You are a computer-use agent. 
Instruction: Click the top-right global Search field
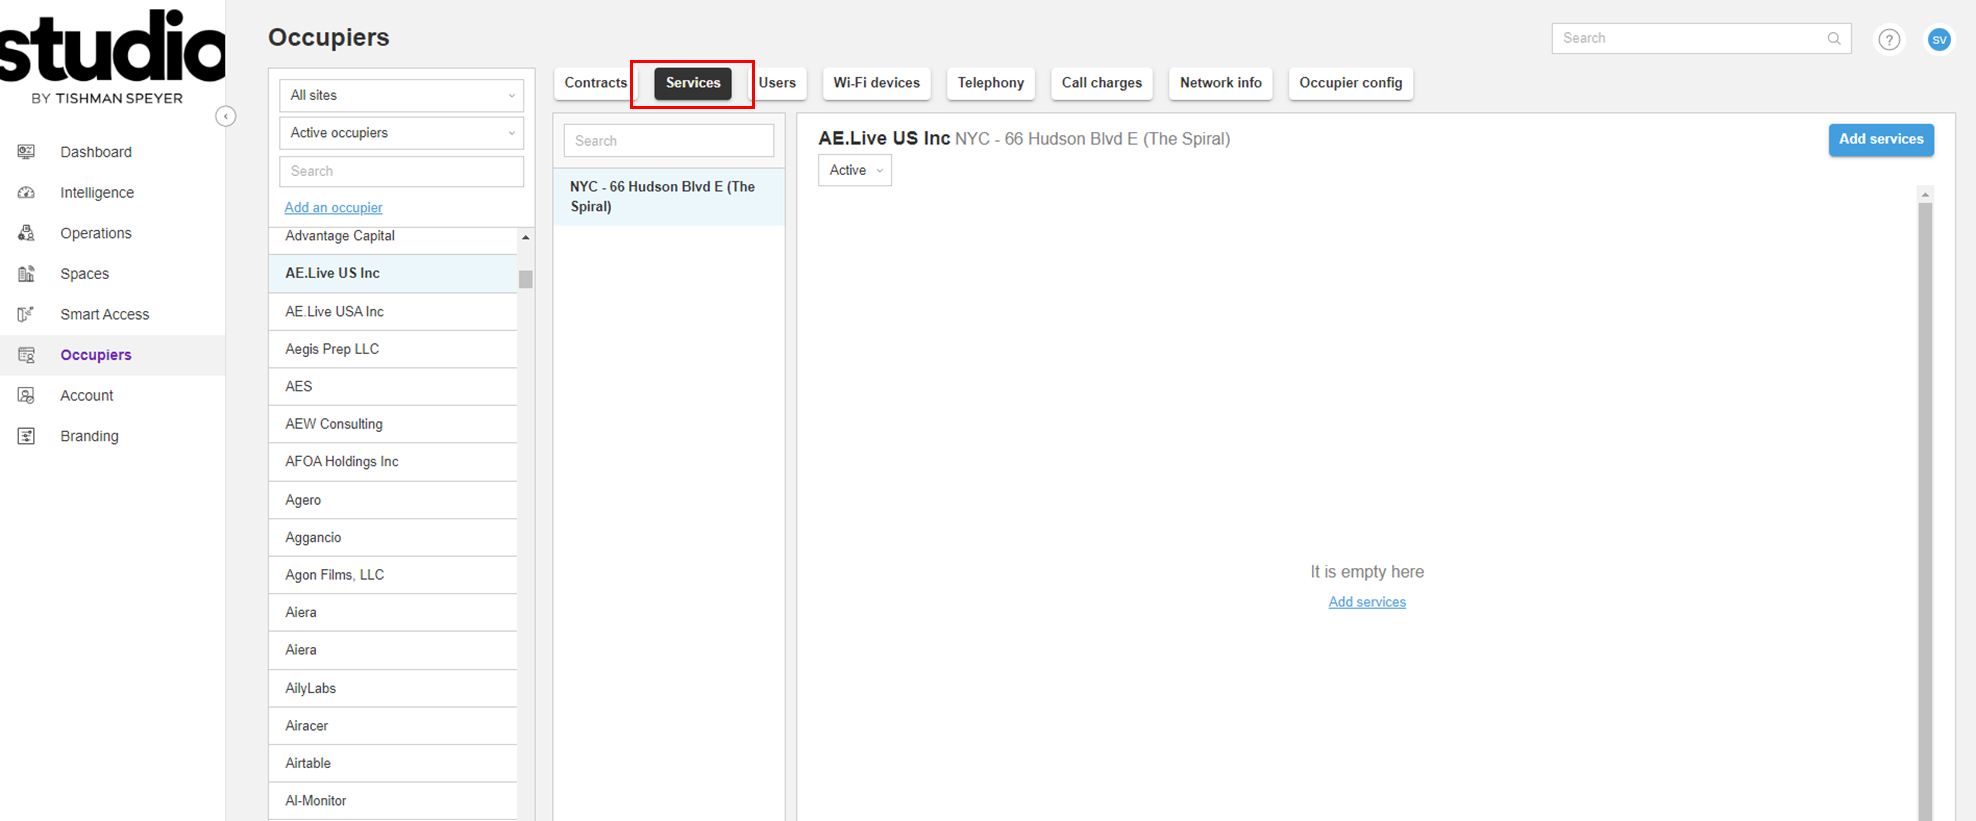(1690, 38)
